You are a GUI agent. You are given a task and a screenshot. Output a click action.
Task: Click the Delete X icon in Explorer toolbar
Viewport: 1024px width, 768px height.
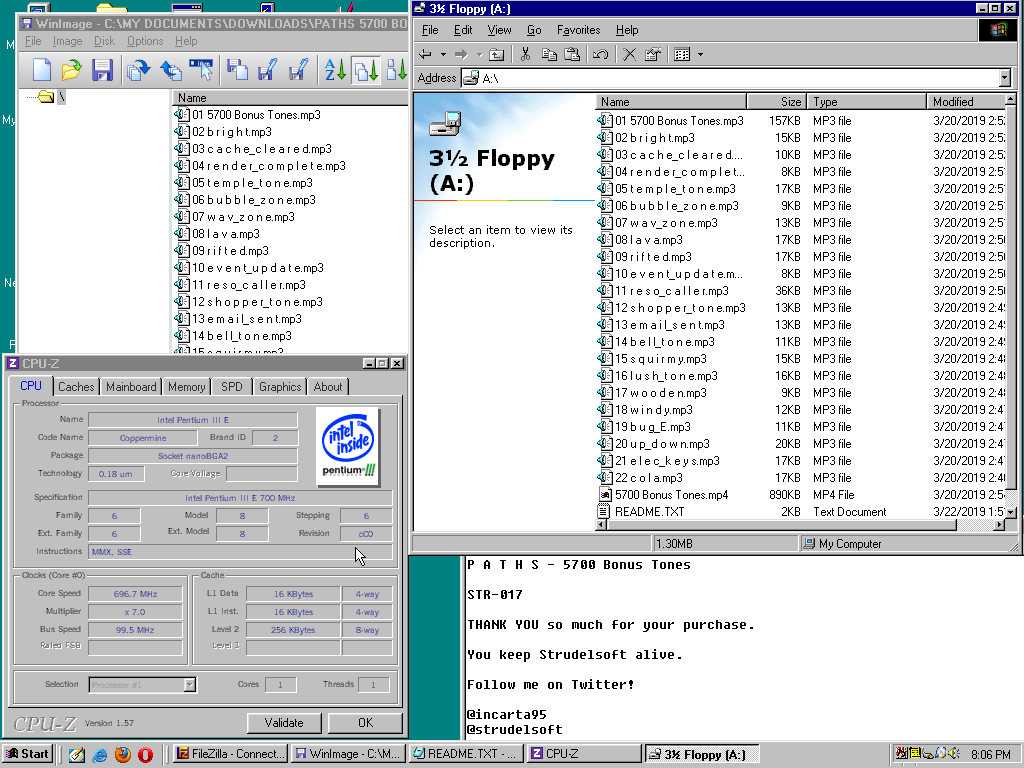pyautogui.click(x=629, y=54)
